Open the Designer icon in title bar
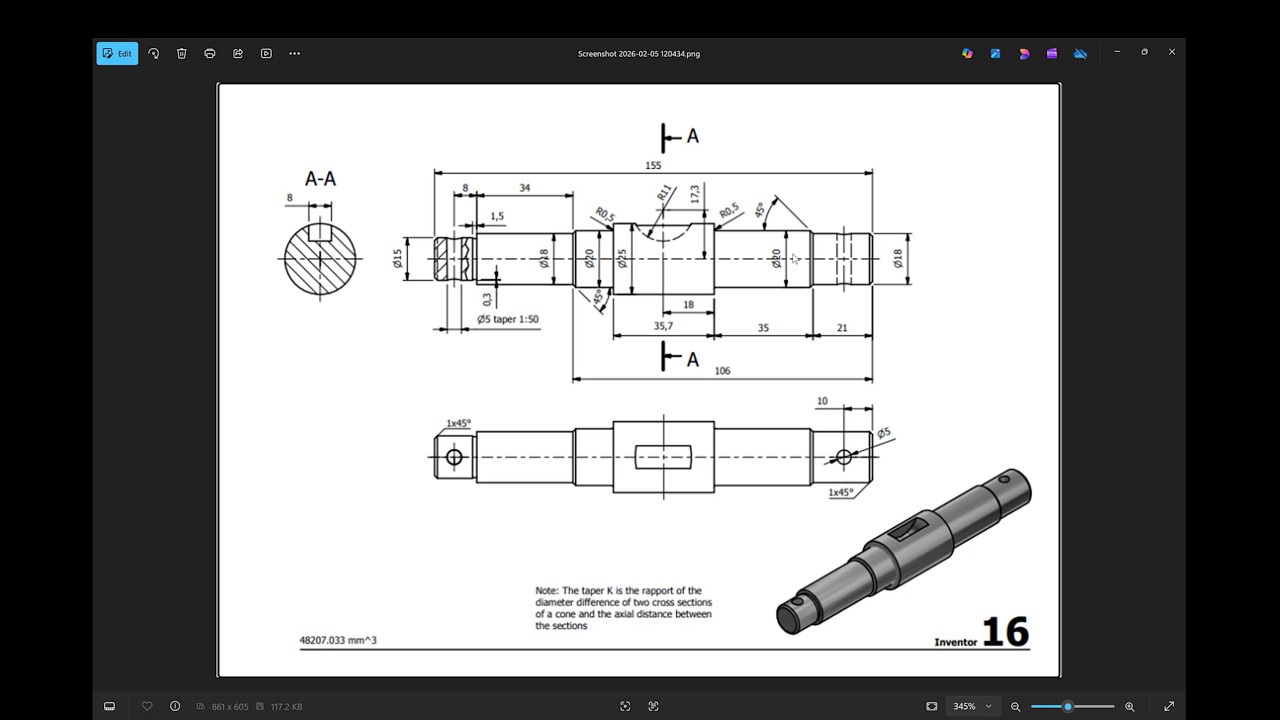This screenshot has width=1280, height=720. click(x=1024, y=53)
